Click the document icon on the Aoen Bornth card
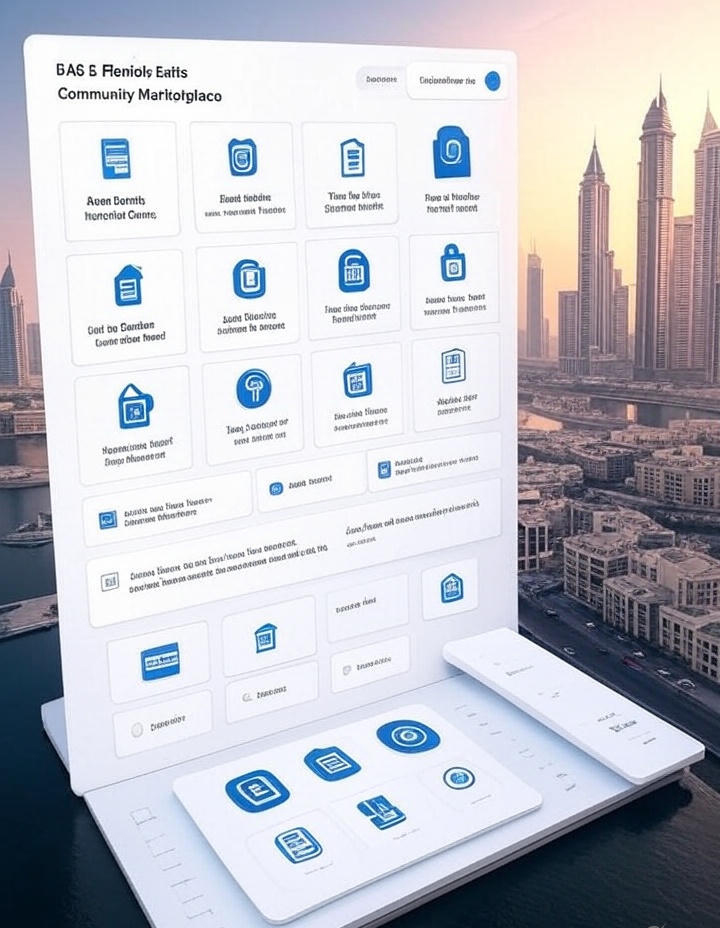The height and width of the screenshot is (928, 720). pyautogui.click(x=116, y=159)
